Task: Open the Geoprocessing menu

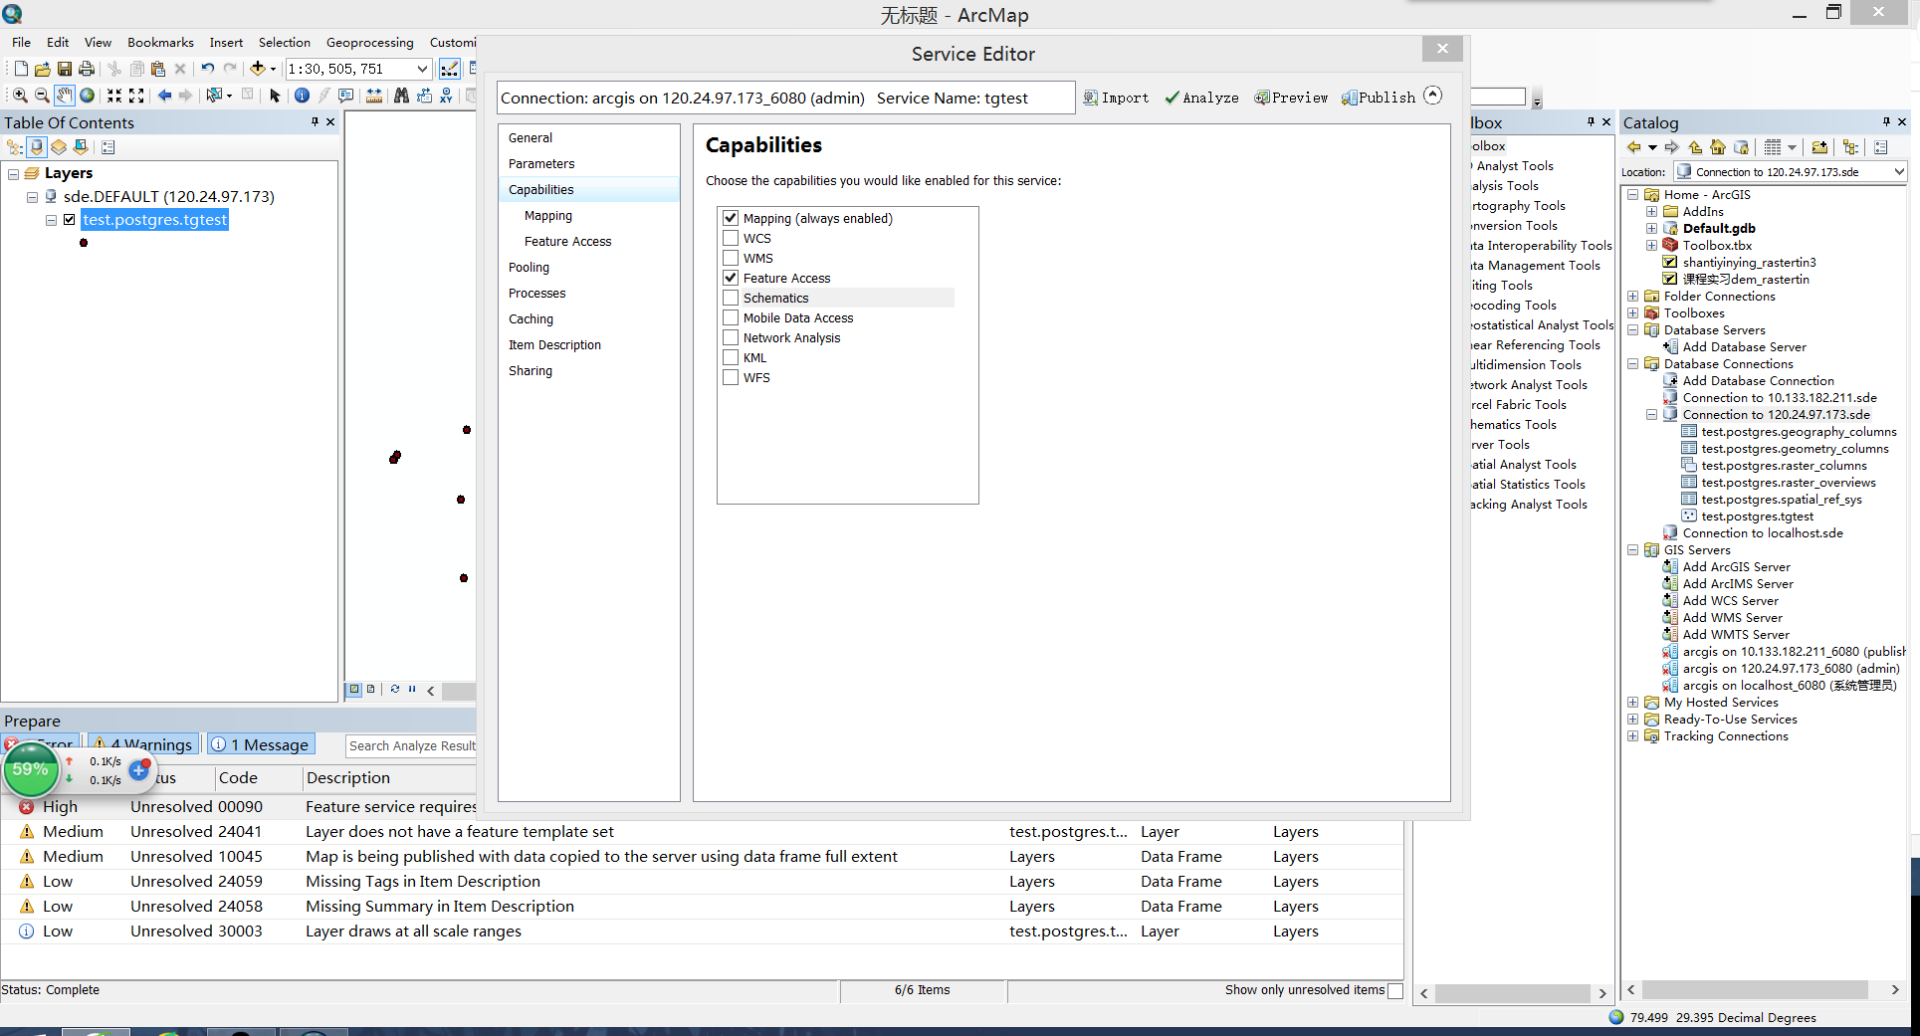Action: coord(369,43)
